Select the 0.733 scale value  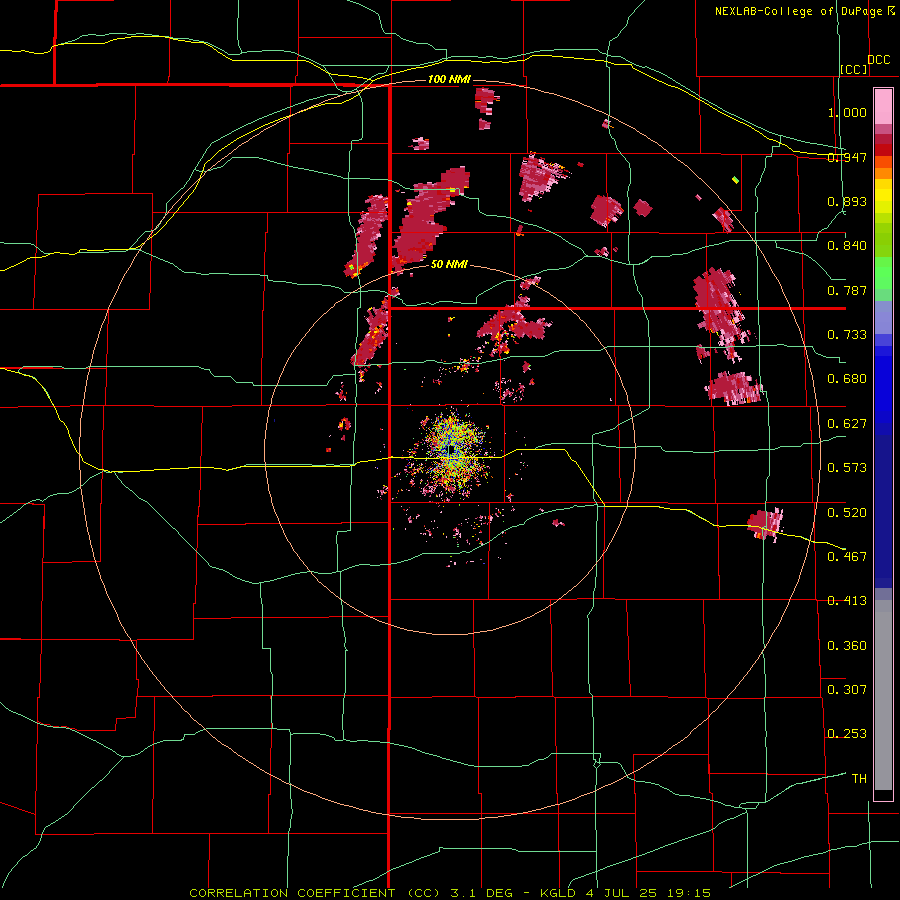tap(847, 335)
